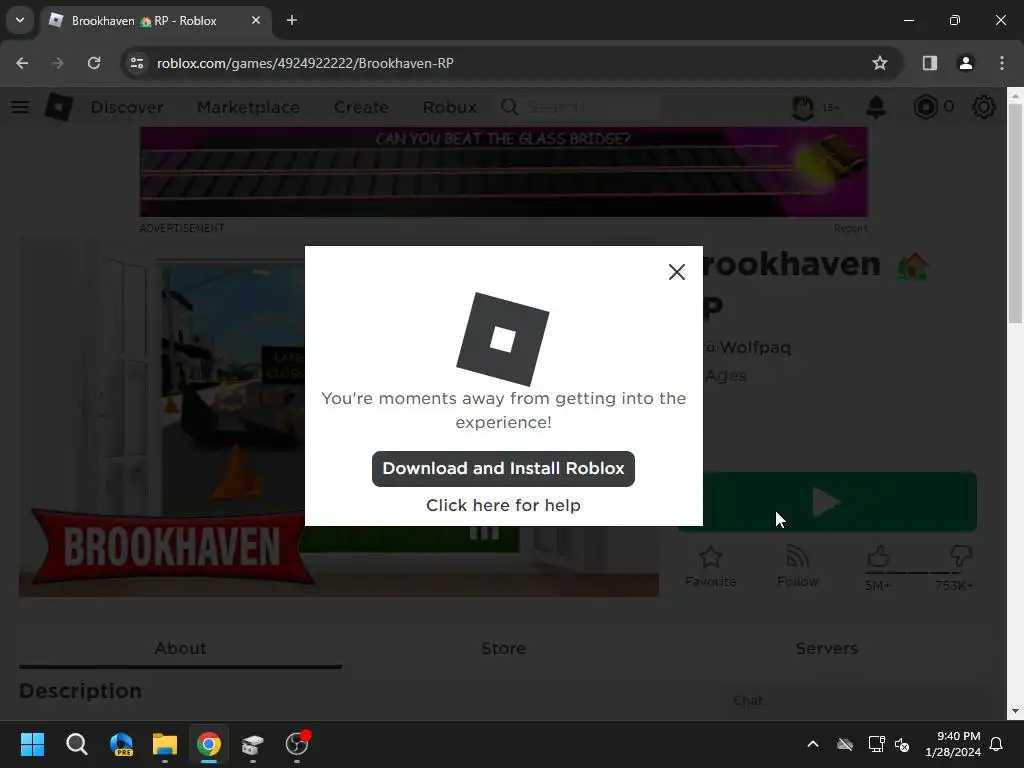Open Chrome three-dot menu
Screen dimensions: 1024x768
click(1001, 63)
